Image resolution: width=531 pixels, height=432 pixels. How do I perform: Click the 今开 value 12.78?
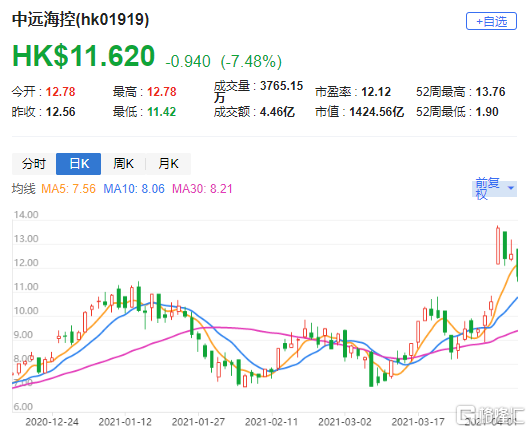point(60,92)
